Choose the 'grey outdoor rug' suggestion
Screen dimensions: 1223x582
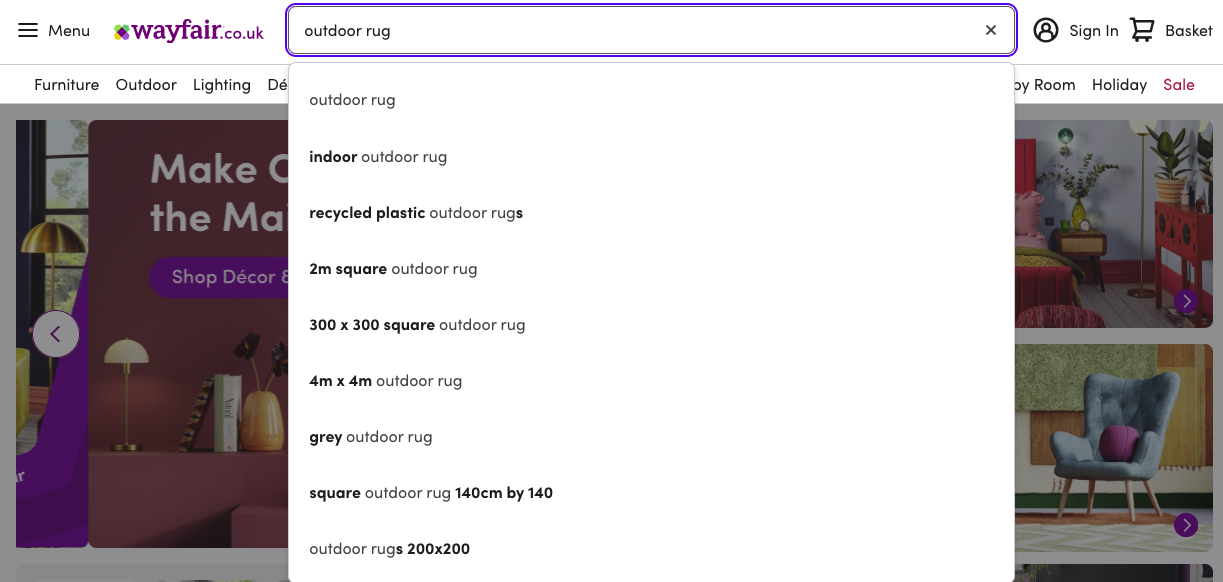coord(371,436)
